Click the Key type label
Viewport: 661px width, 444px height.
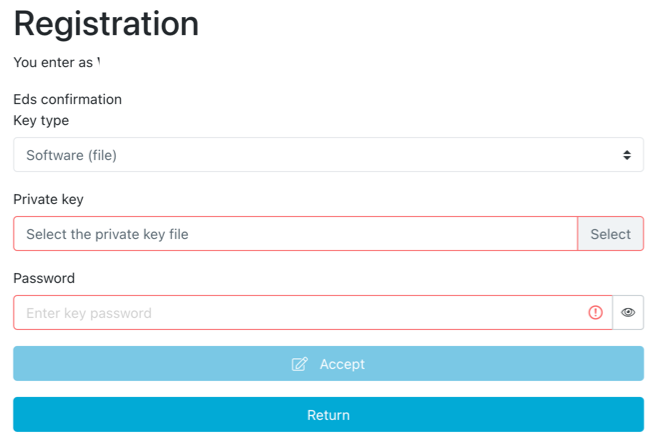coord(41,120)
